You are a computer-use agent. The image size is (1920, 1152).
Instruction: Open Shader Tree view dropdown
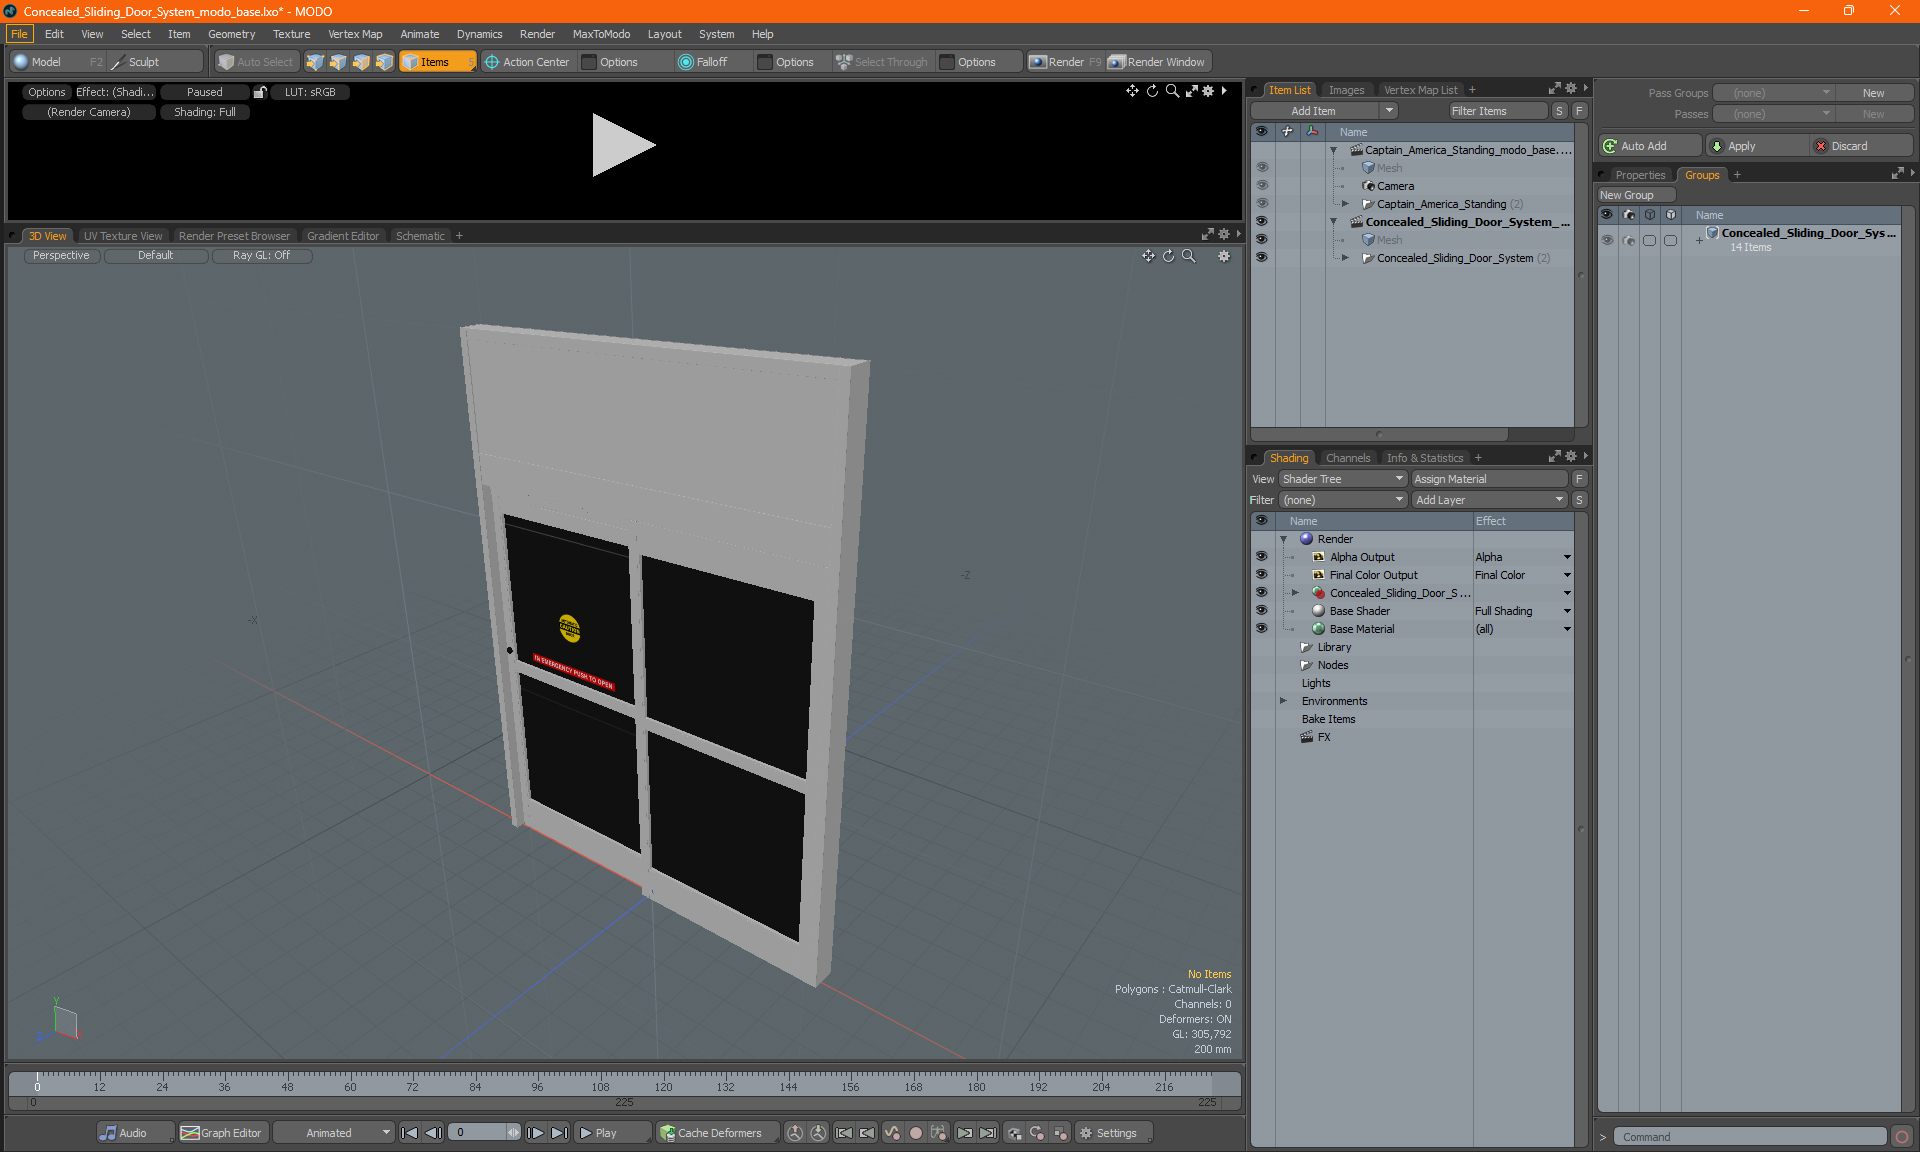pos(1343,479)
